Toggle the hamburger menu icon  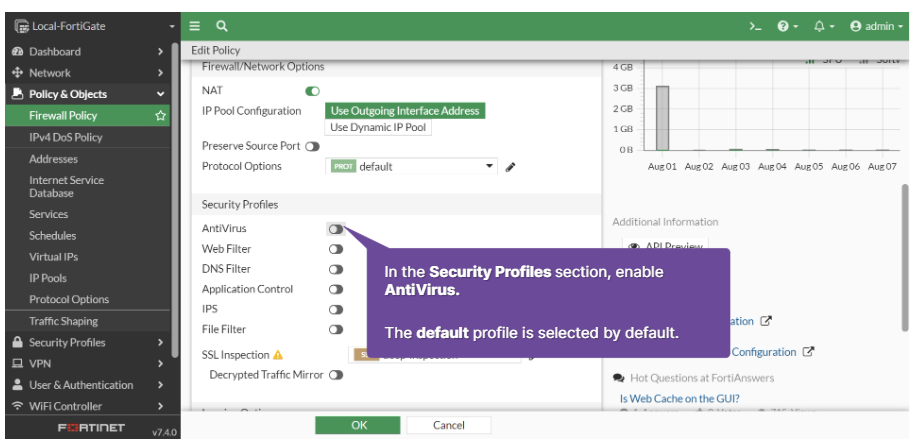(195, 26)
